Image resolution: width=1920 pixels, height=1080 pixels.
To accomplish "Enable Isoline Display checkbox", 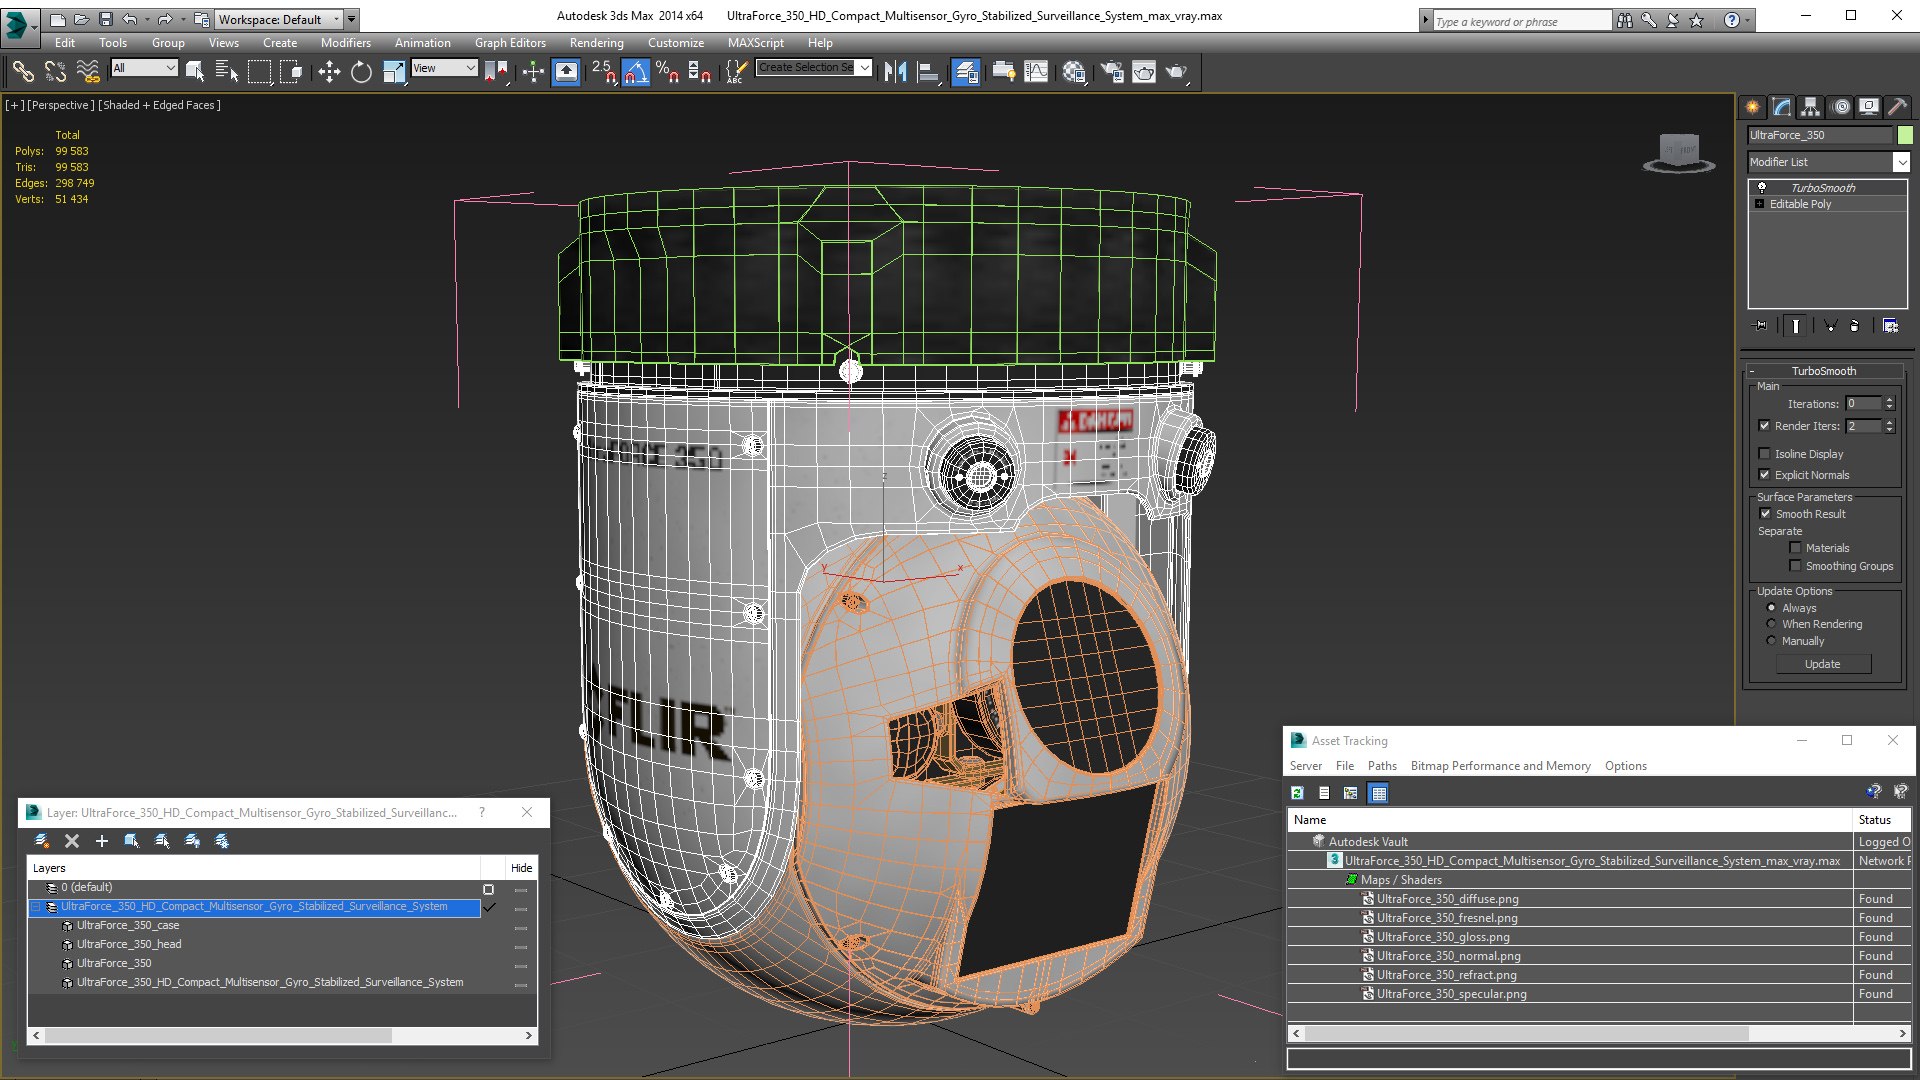I will (x=1765, y=454).
